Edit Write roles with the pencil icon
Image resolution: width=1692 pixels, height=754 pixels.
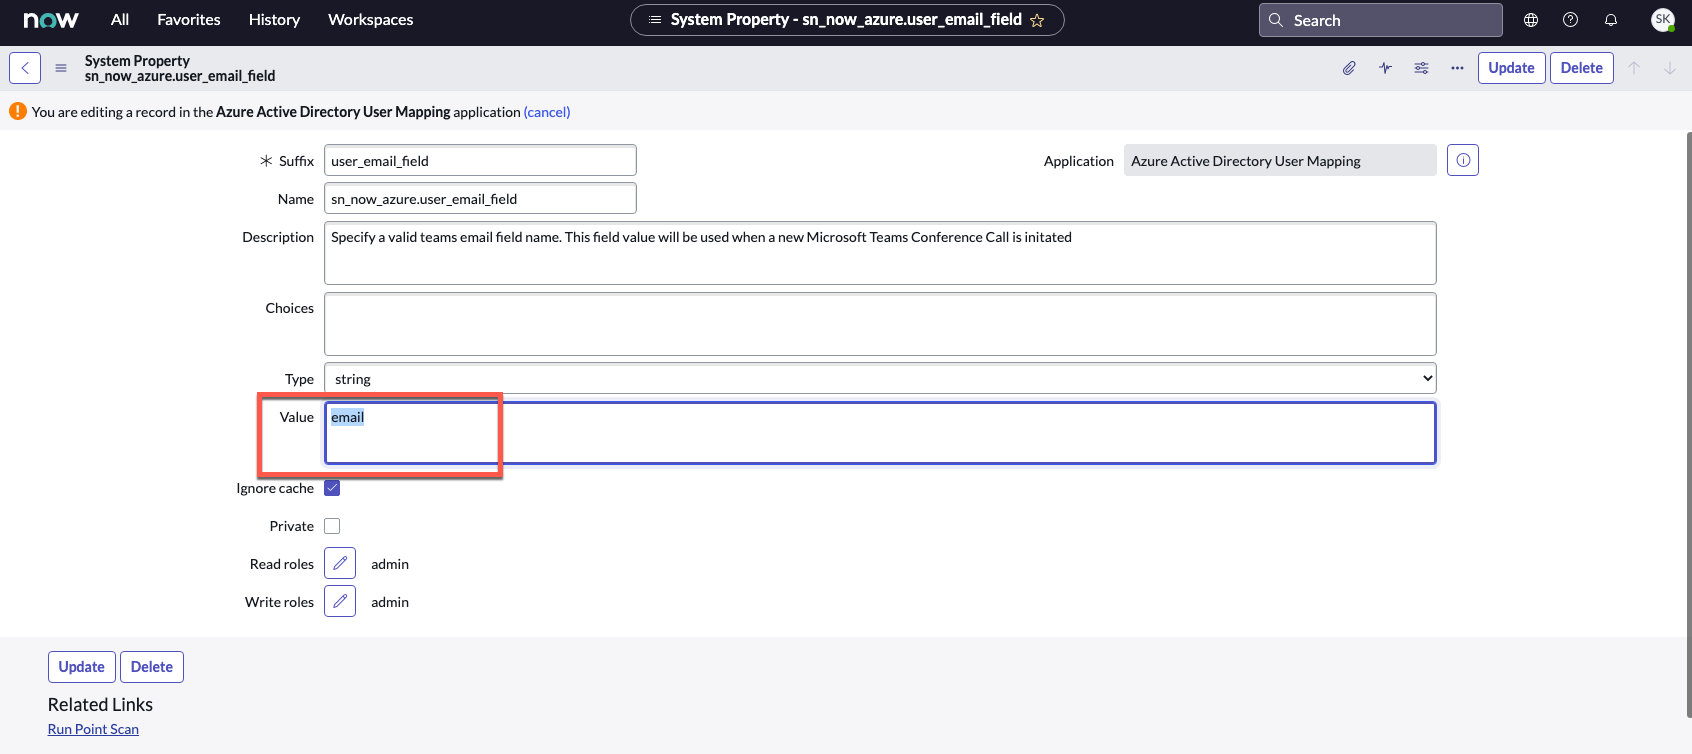(340, 601)
